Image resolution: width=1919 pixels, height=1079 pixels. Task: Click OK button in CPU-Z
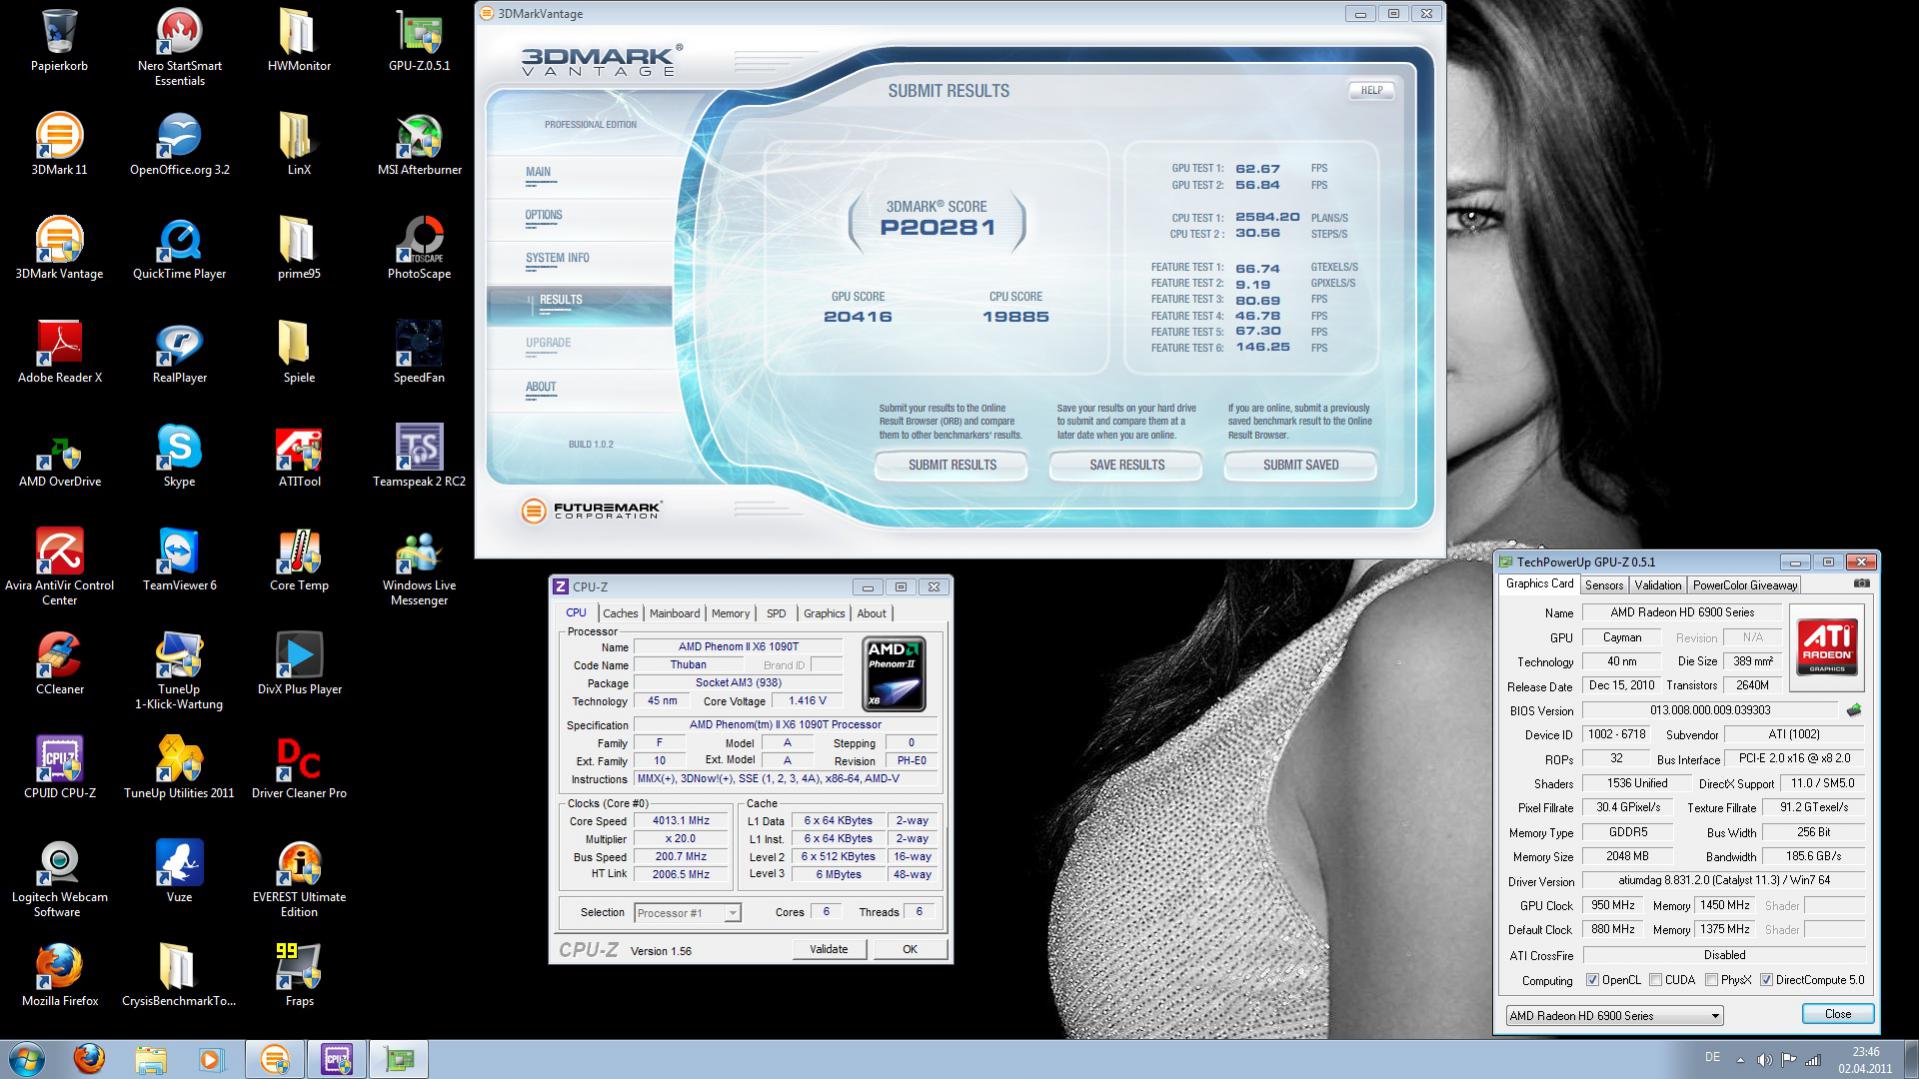910,949
